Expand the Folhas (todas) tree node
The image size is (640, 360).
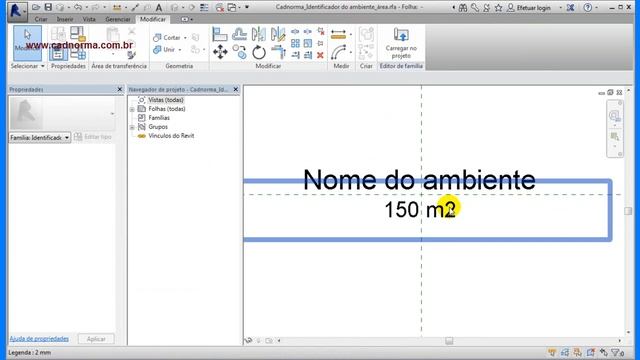pos(132,109)
